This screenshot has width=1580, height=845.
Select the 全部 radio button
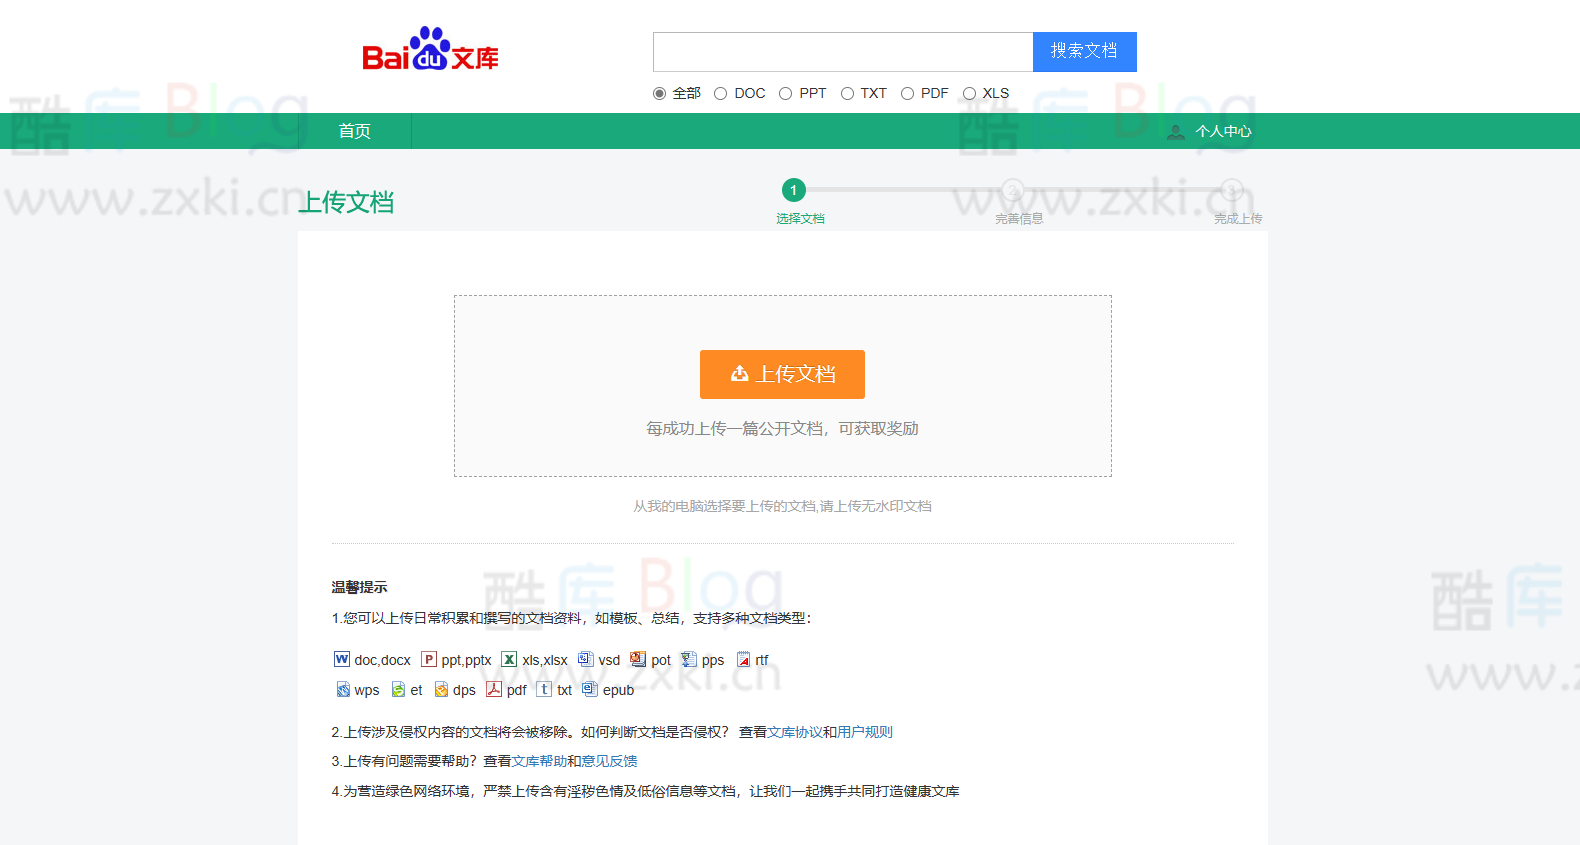tap(659, 93)
